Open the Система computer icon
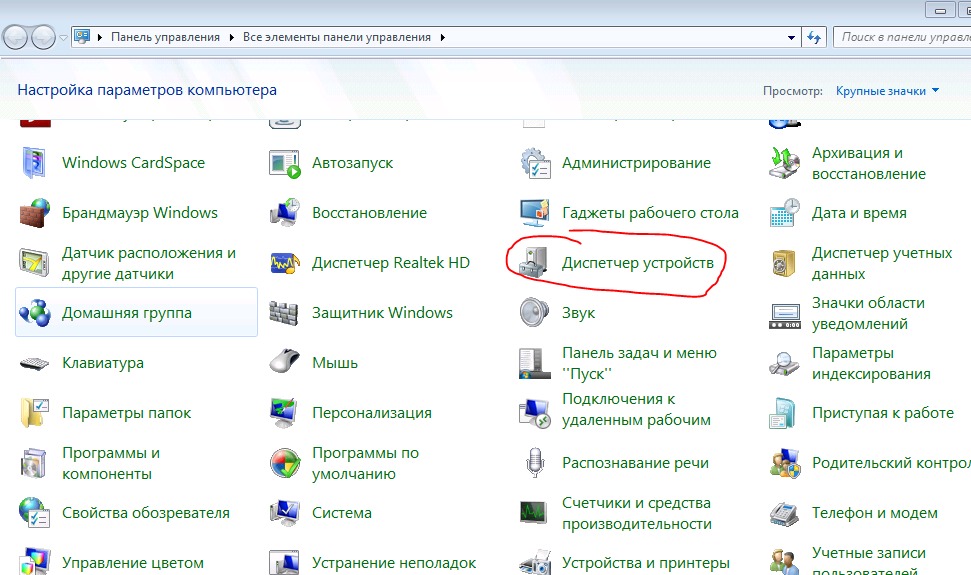971x575 pixels. click(x=285, y=512)
